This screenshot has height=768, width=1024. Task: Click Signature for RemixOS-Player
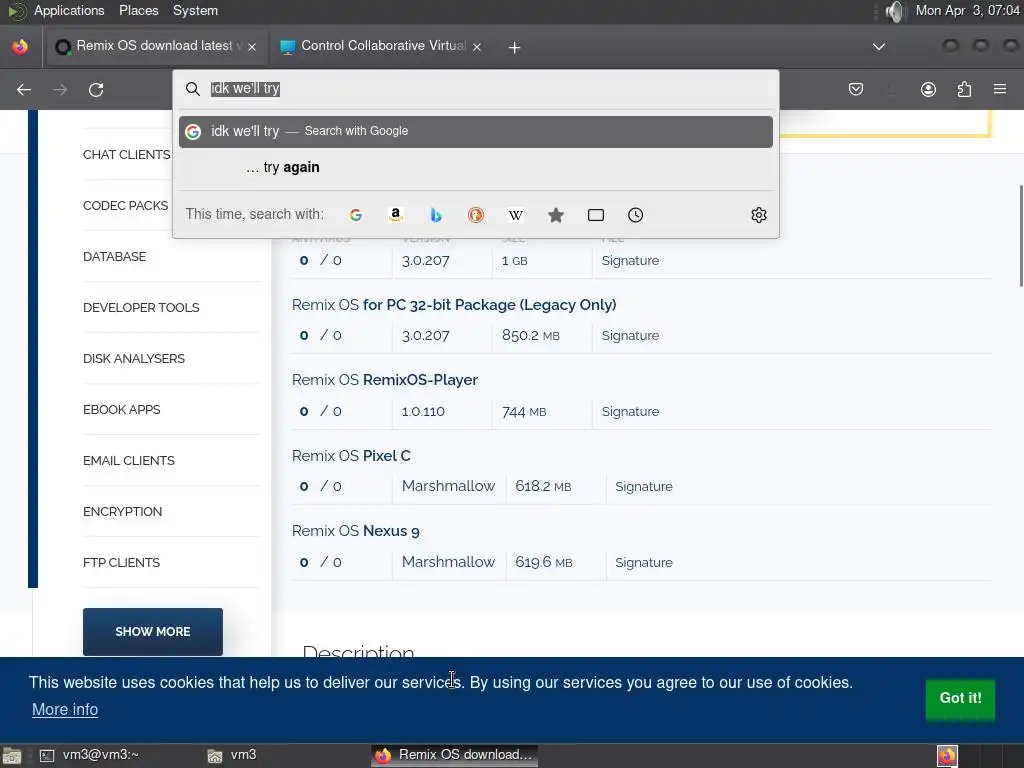pos(630,411)
